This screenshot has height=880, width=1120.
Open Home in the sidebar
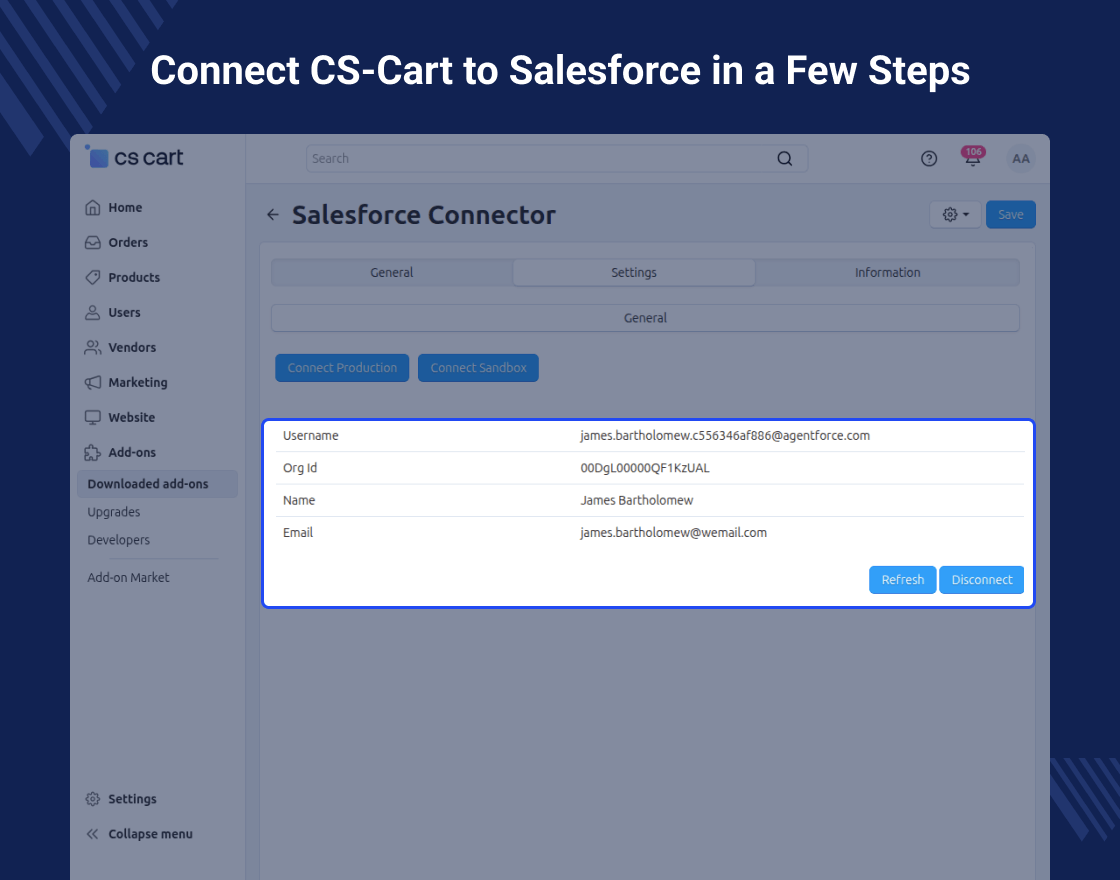(125, 208)
